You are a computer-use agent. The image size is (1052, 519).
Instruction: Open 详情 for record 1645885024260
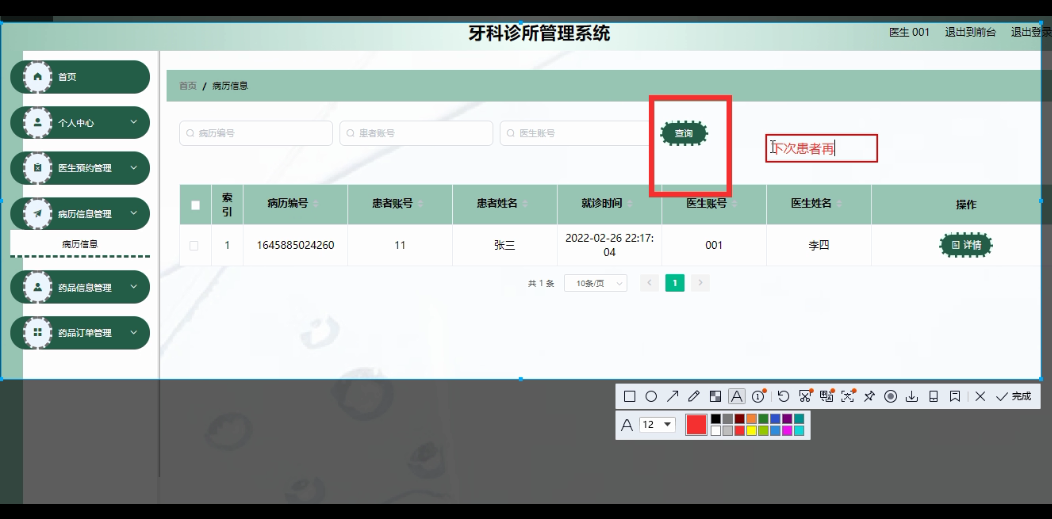[965, 245]
